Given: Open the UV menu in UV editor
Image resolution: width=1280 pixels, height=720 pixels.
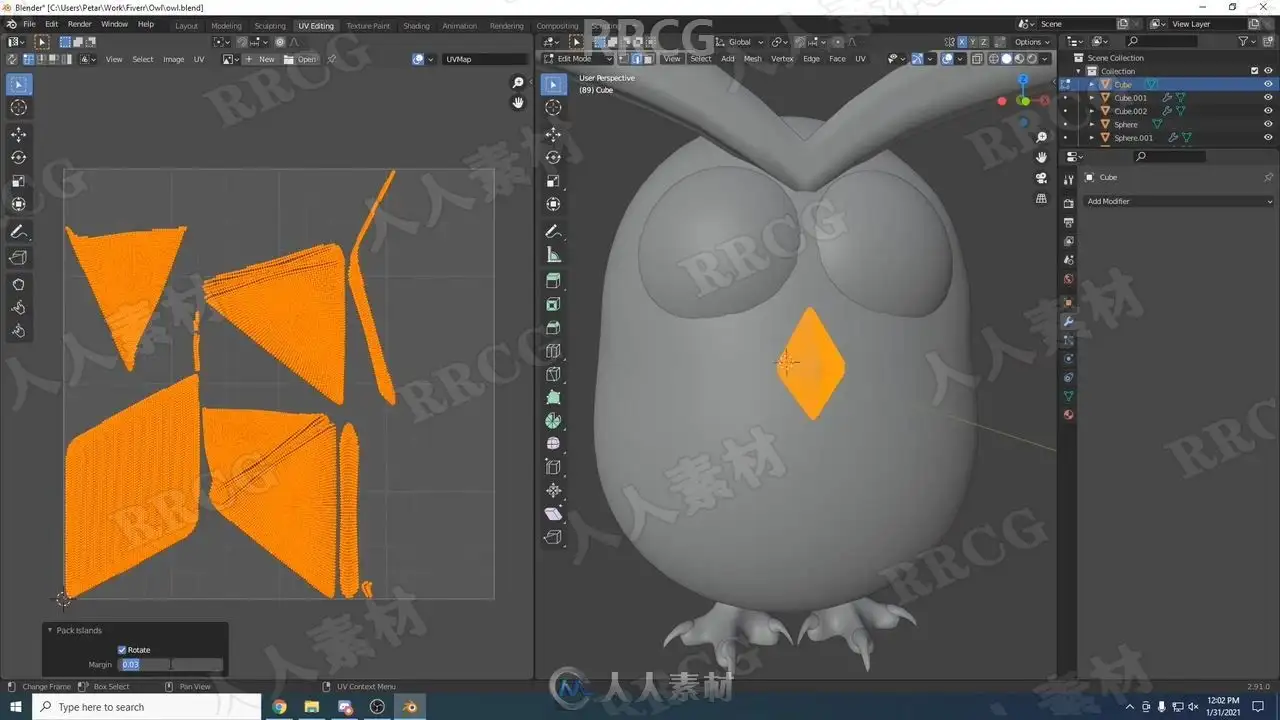Looking at the screenshot, I should [x=199, y=59].
